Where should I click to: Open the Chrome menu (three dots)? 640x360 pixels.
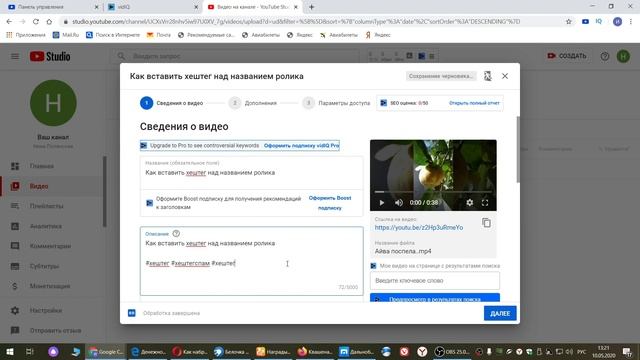pos(631,22)
